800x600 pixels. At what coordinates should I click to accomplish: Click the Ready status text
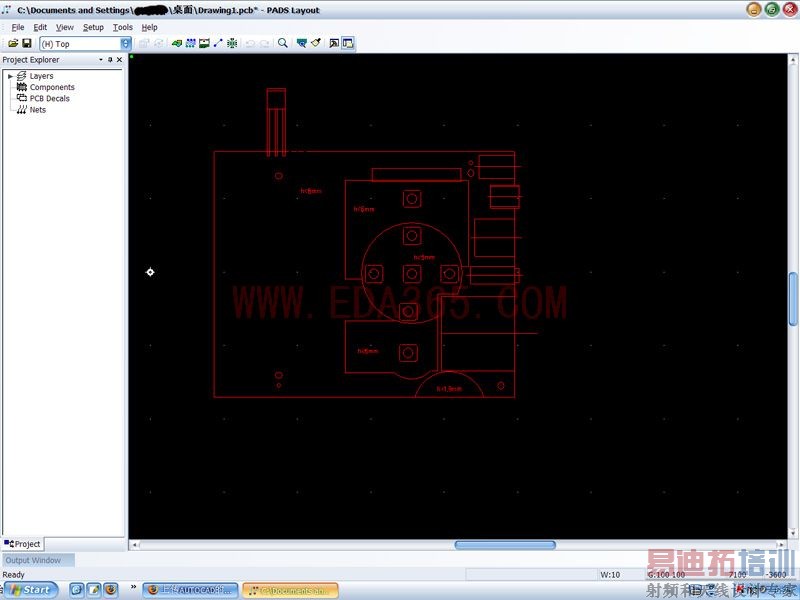[14, 575]
